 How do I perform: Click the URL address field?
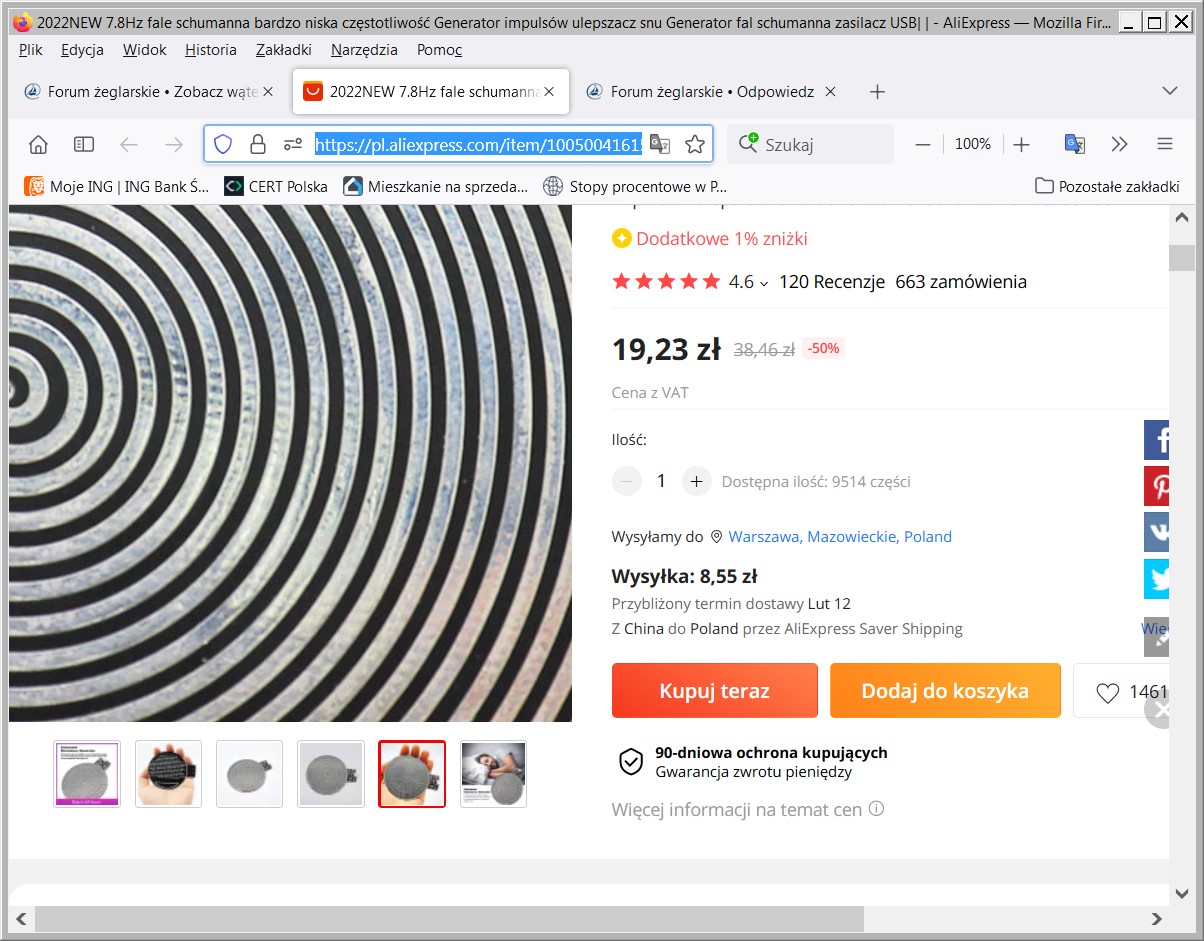pos(477,144)
